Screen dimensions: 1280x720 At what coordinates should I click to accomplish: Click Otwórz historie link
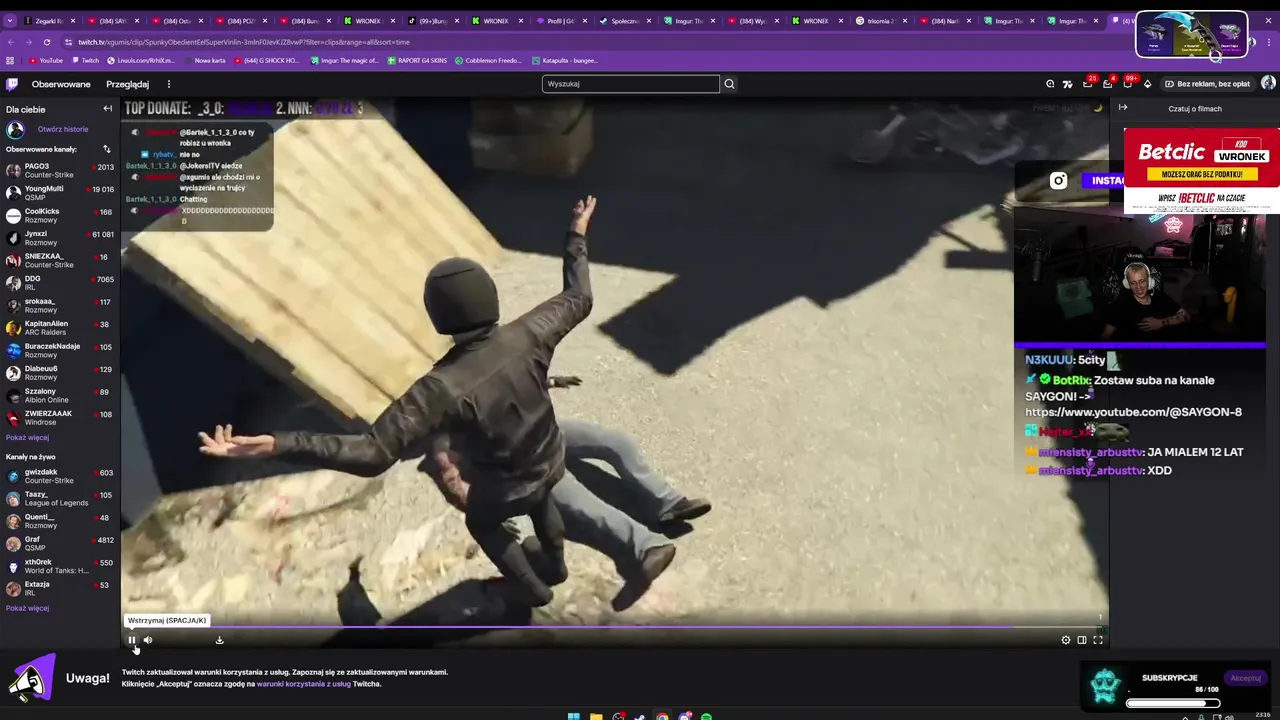[63, 129]
